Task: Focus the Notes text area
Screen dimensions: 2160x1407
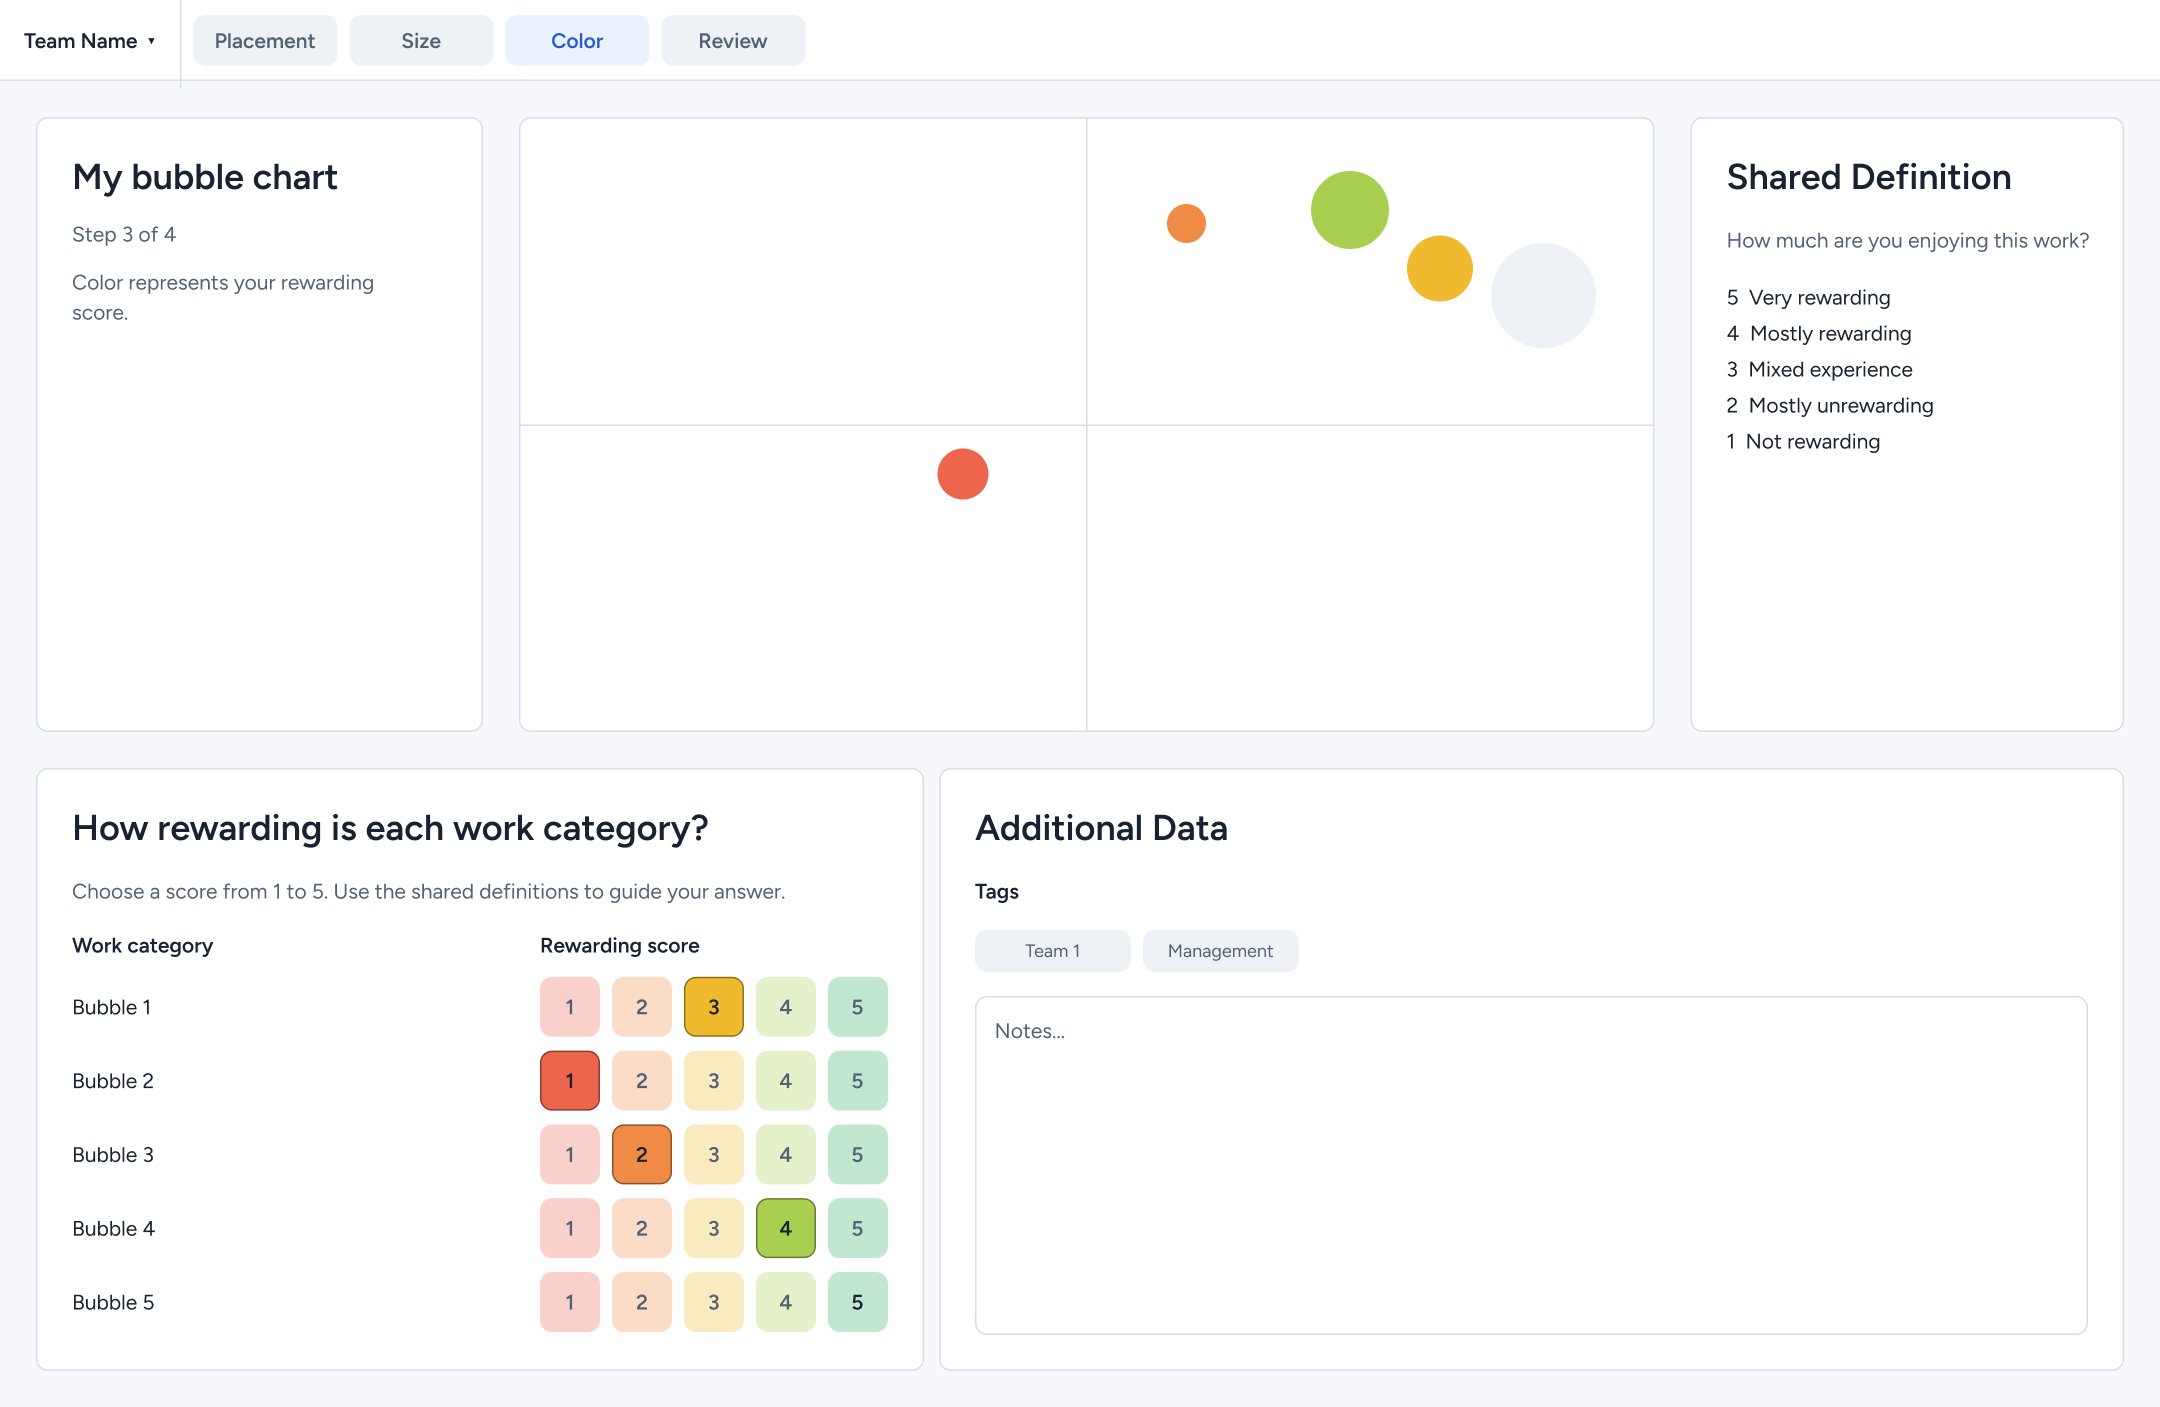Action: [x=1531, y=1165]
